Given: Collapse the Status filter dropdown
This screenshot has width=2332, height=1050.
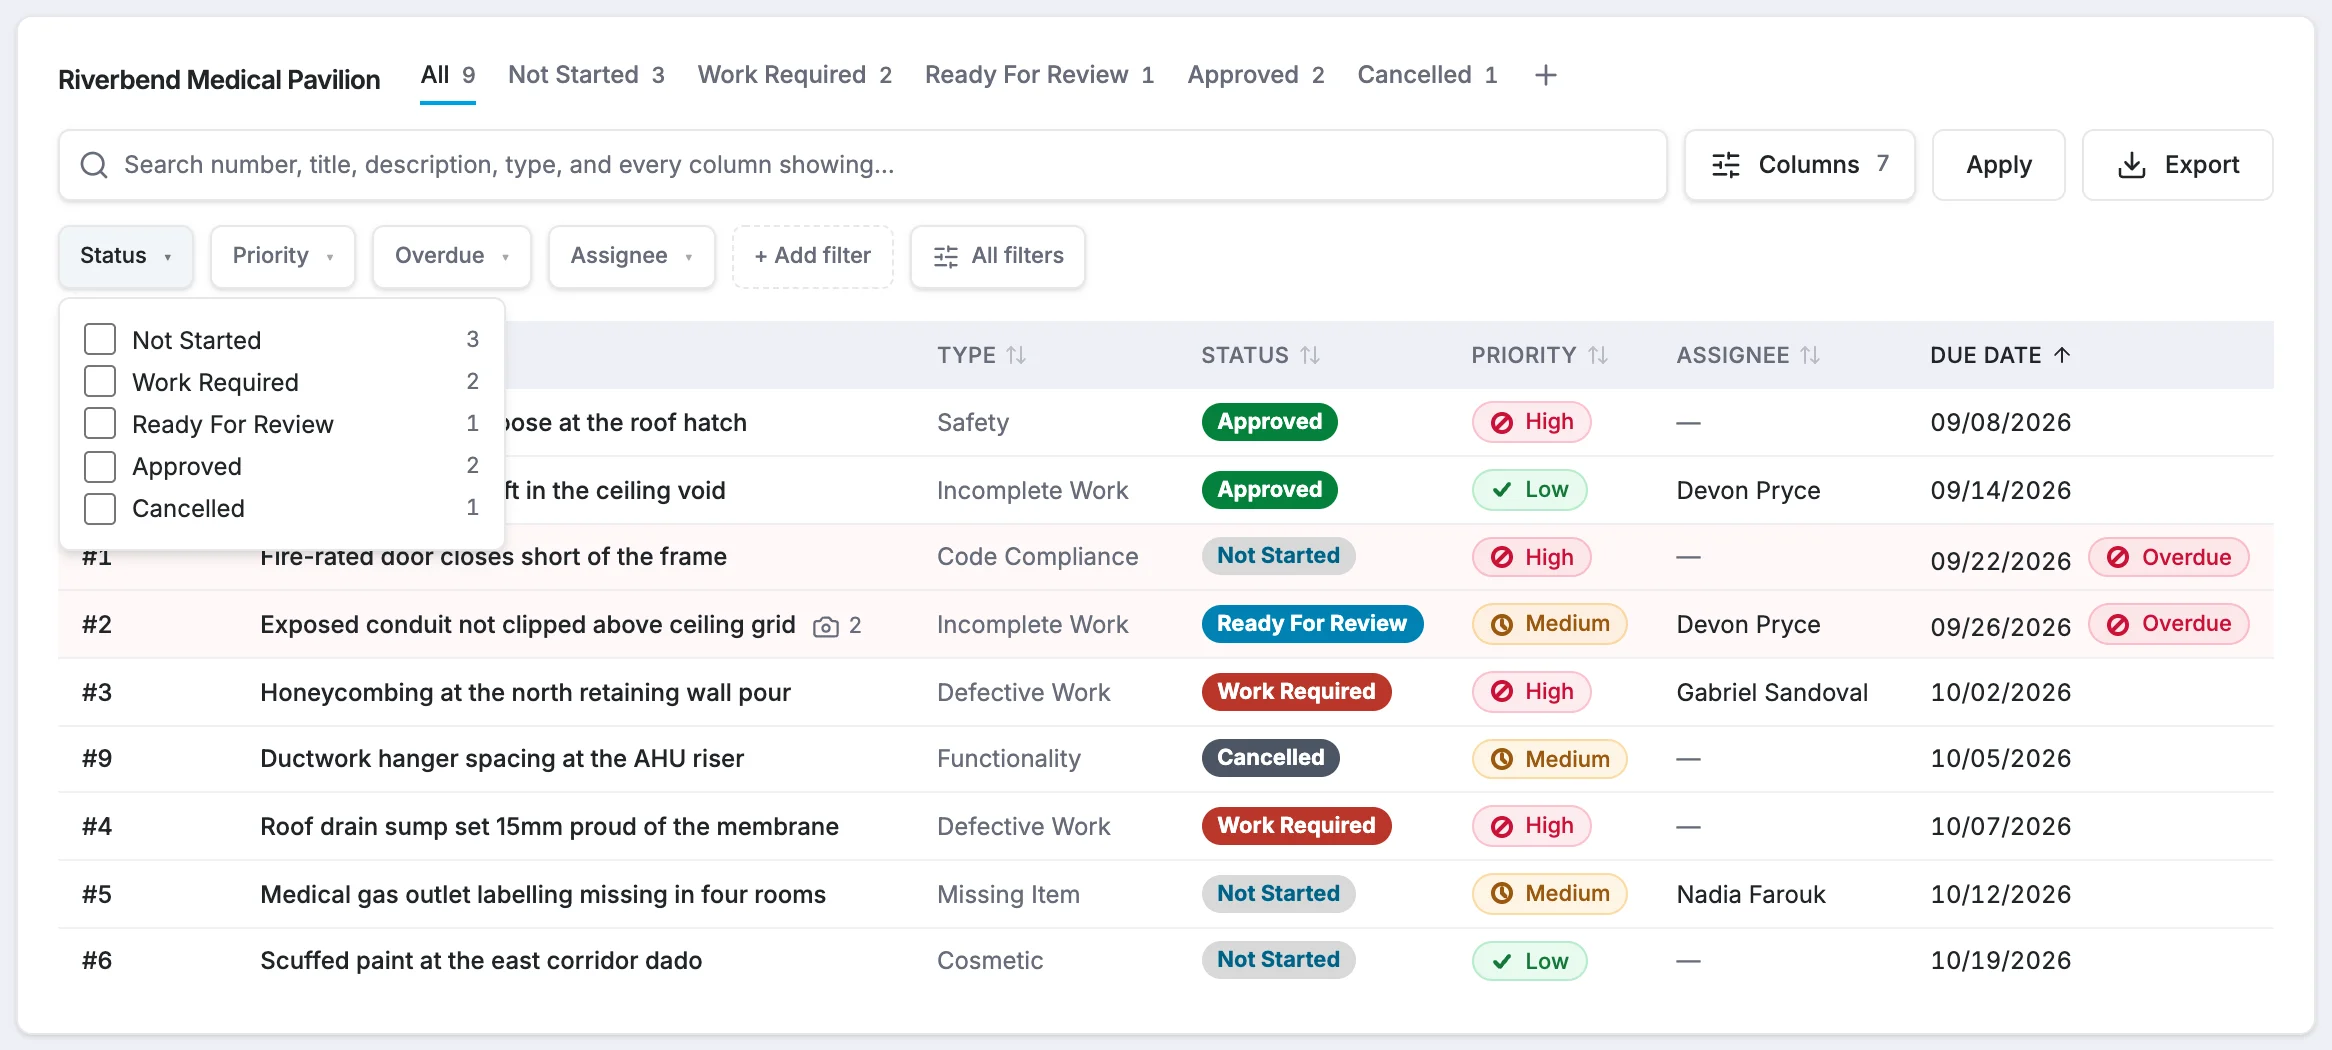Looking at the screenshot, I should click(126, 256).
